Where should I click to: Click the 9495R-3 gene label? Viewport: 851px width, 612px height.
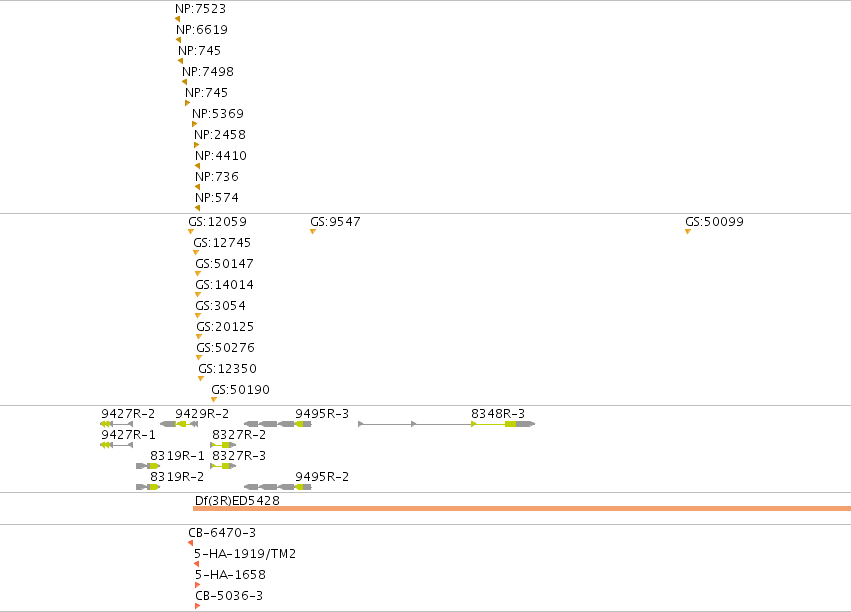click(x=322, y=414)
